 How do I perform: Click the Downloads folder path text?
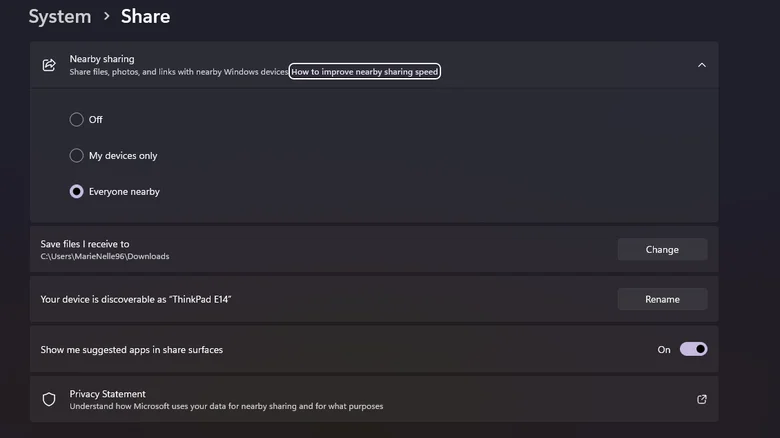pos(105,256)
